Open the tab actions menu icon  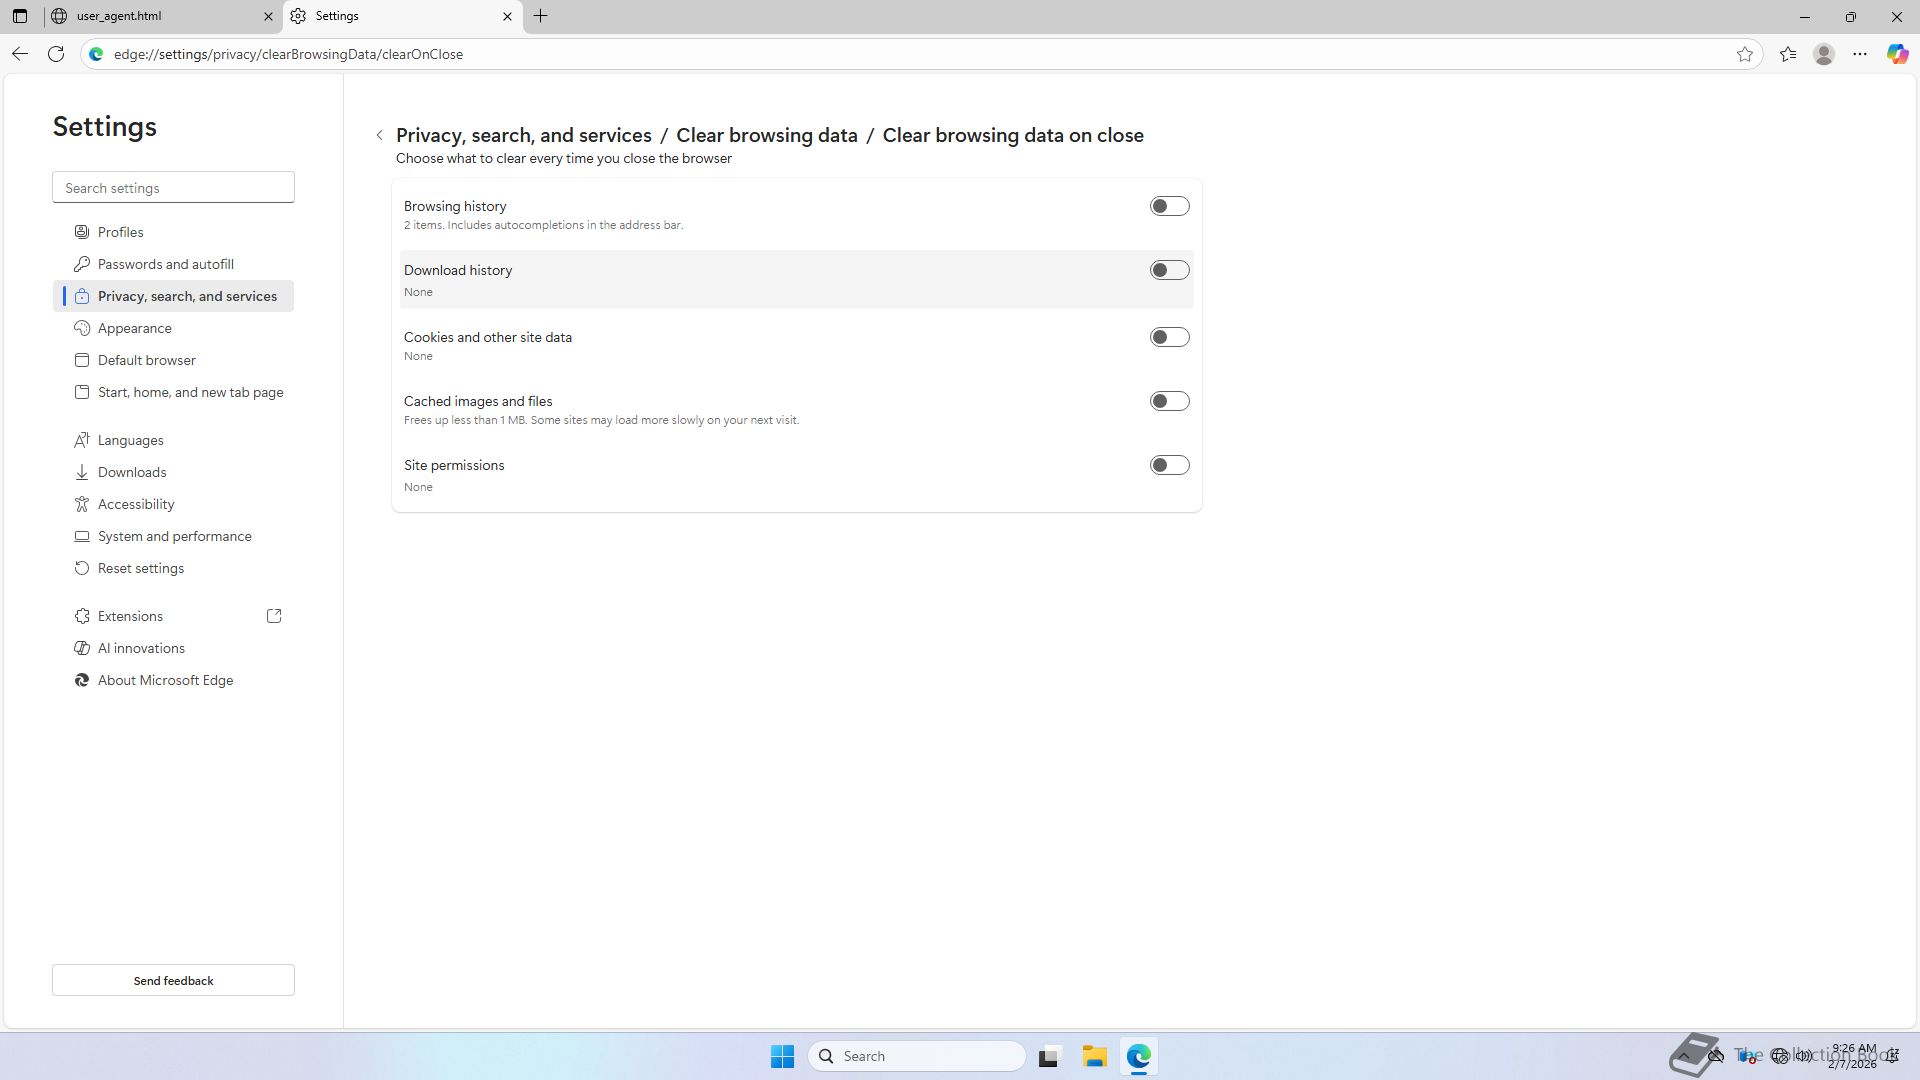click(20, 16)
